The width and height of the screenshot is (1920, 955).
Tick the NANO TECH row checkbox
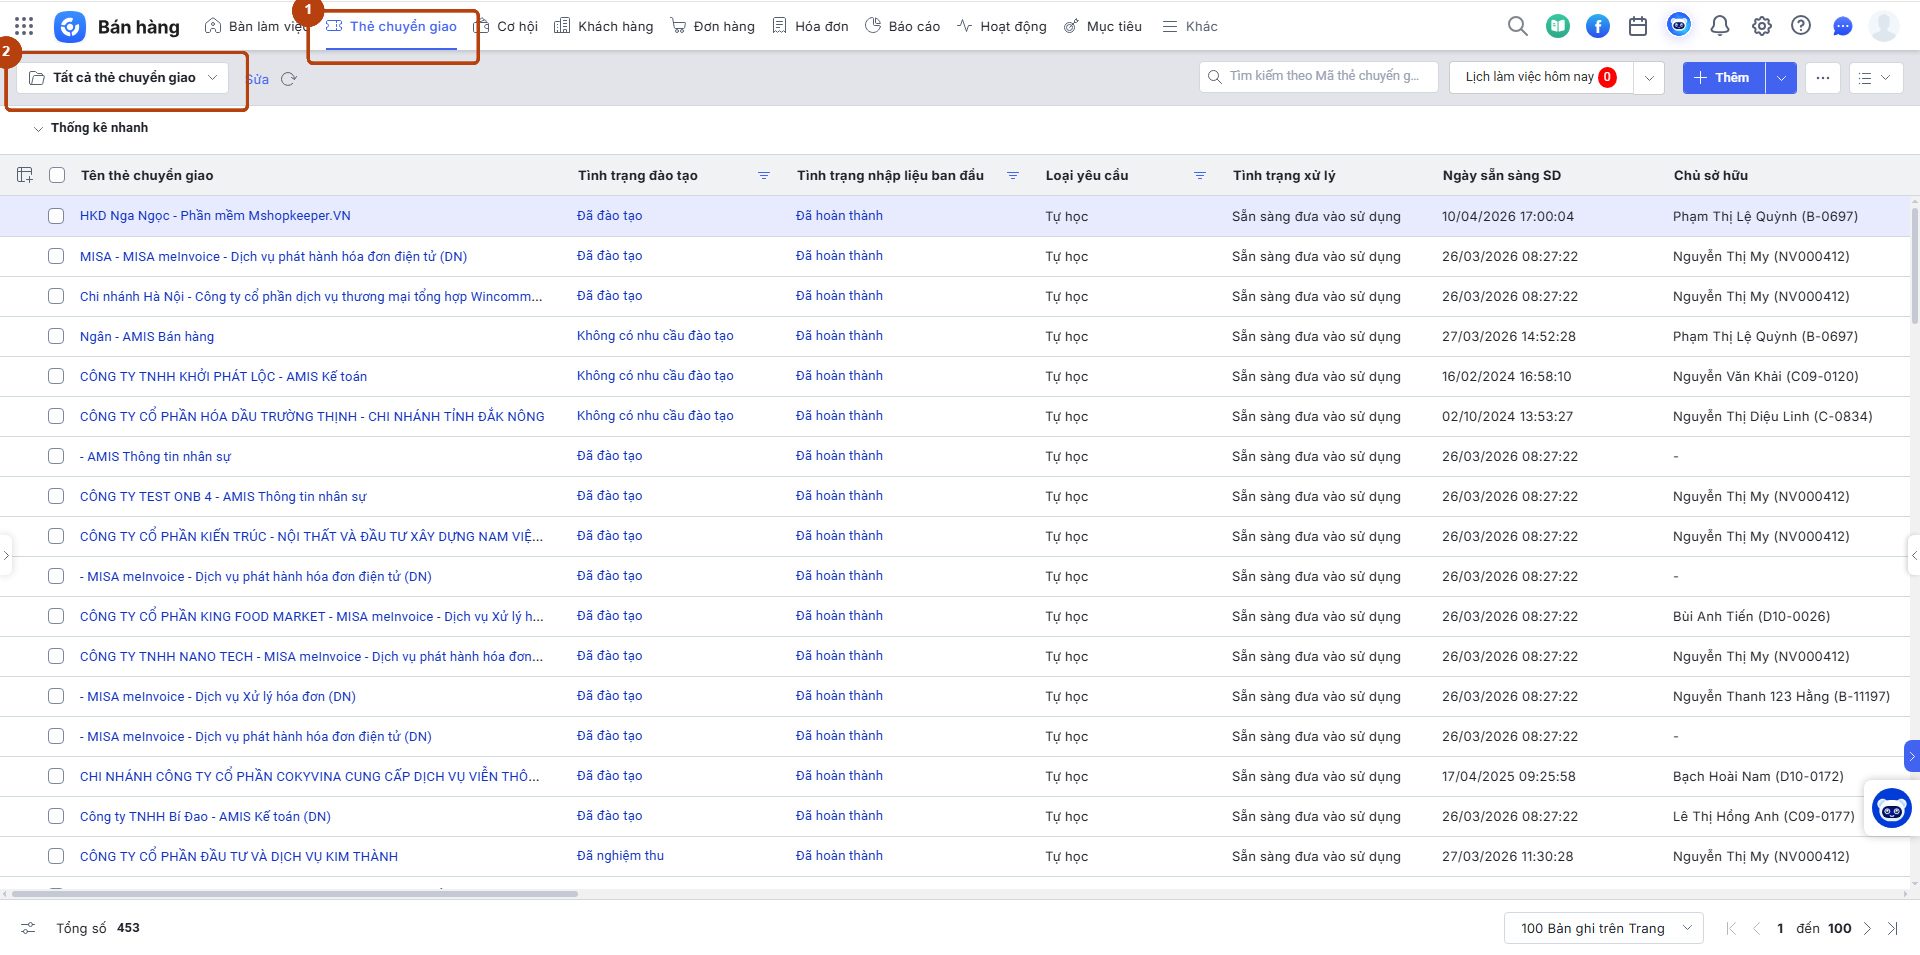pos(56,656)
